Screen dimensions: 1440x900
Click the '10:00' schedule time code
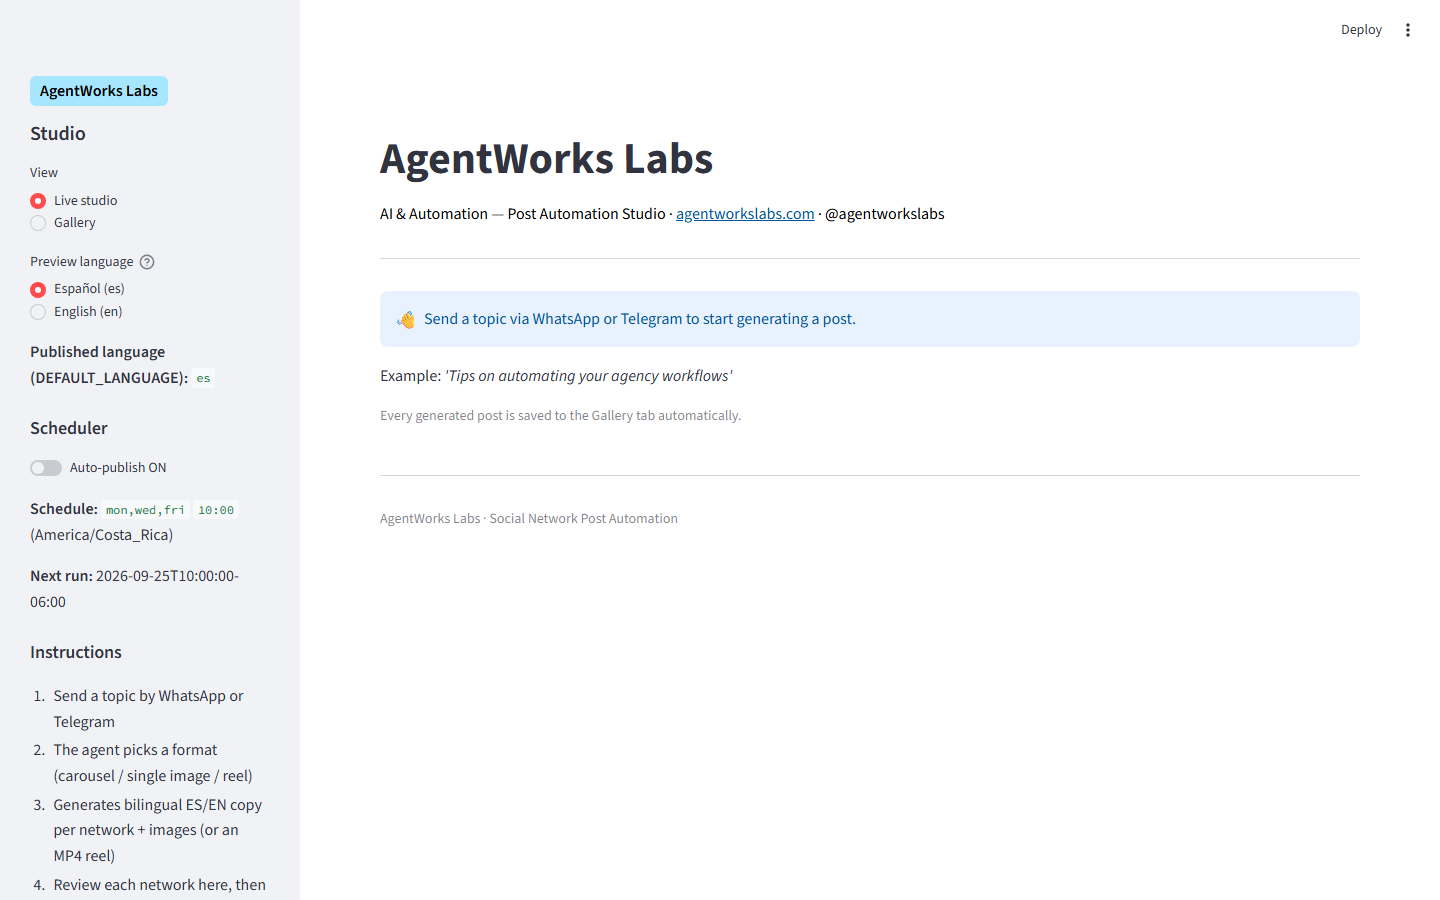[x=216, y=510]
